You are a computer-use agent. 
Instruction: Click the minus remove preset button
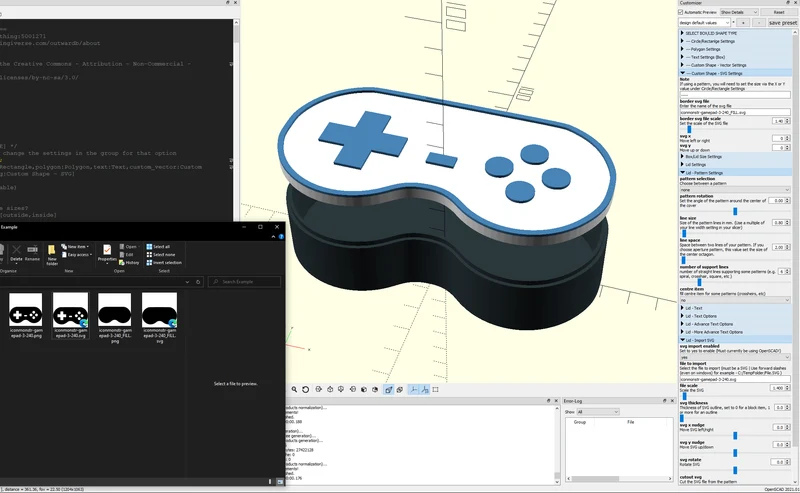pos(759,23)
